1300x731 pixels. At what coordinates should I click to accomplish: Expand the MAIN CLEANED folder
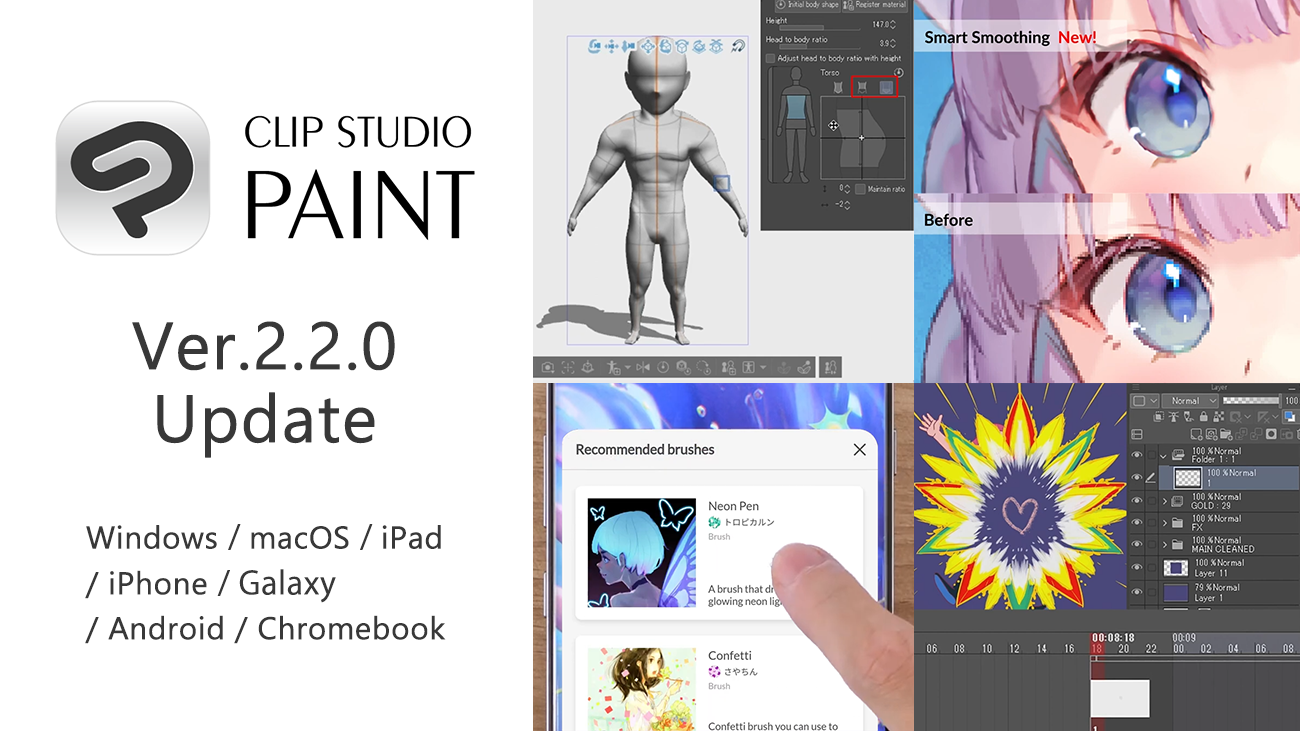click(1164, 545)
